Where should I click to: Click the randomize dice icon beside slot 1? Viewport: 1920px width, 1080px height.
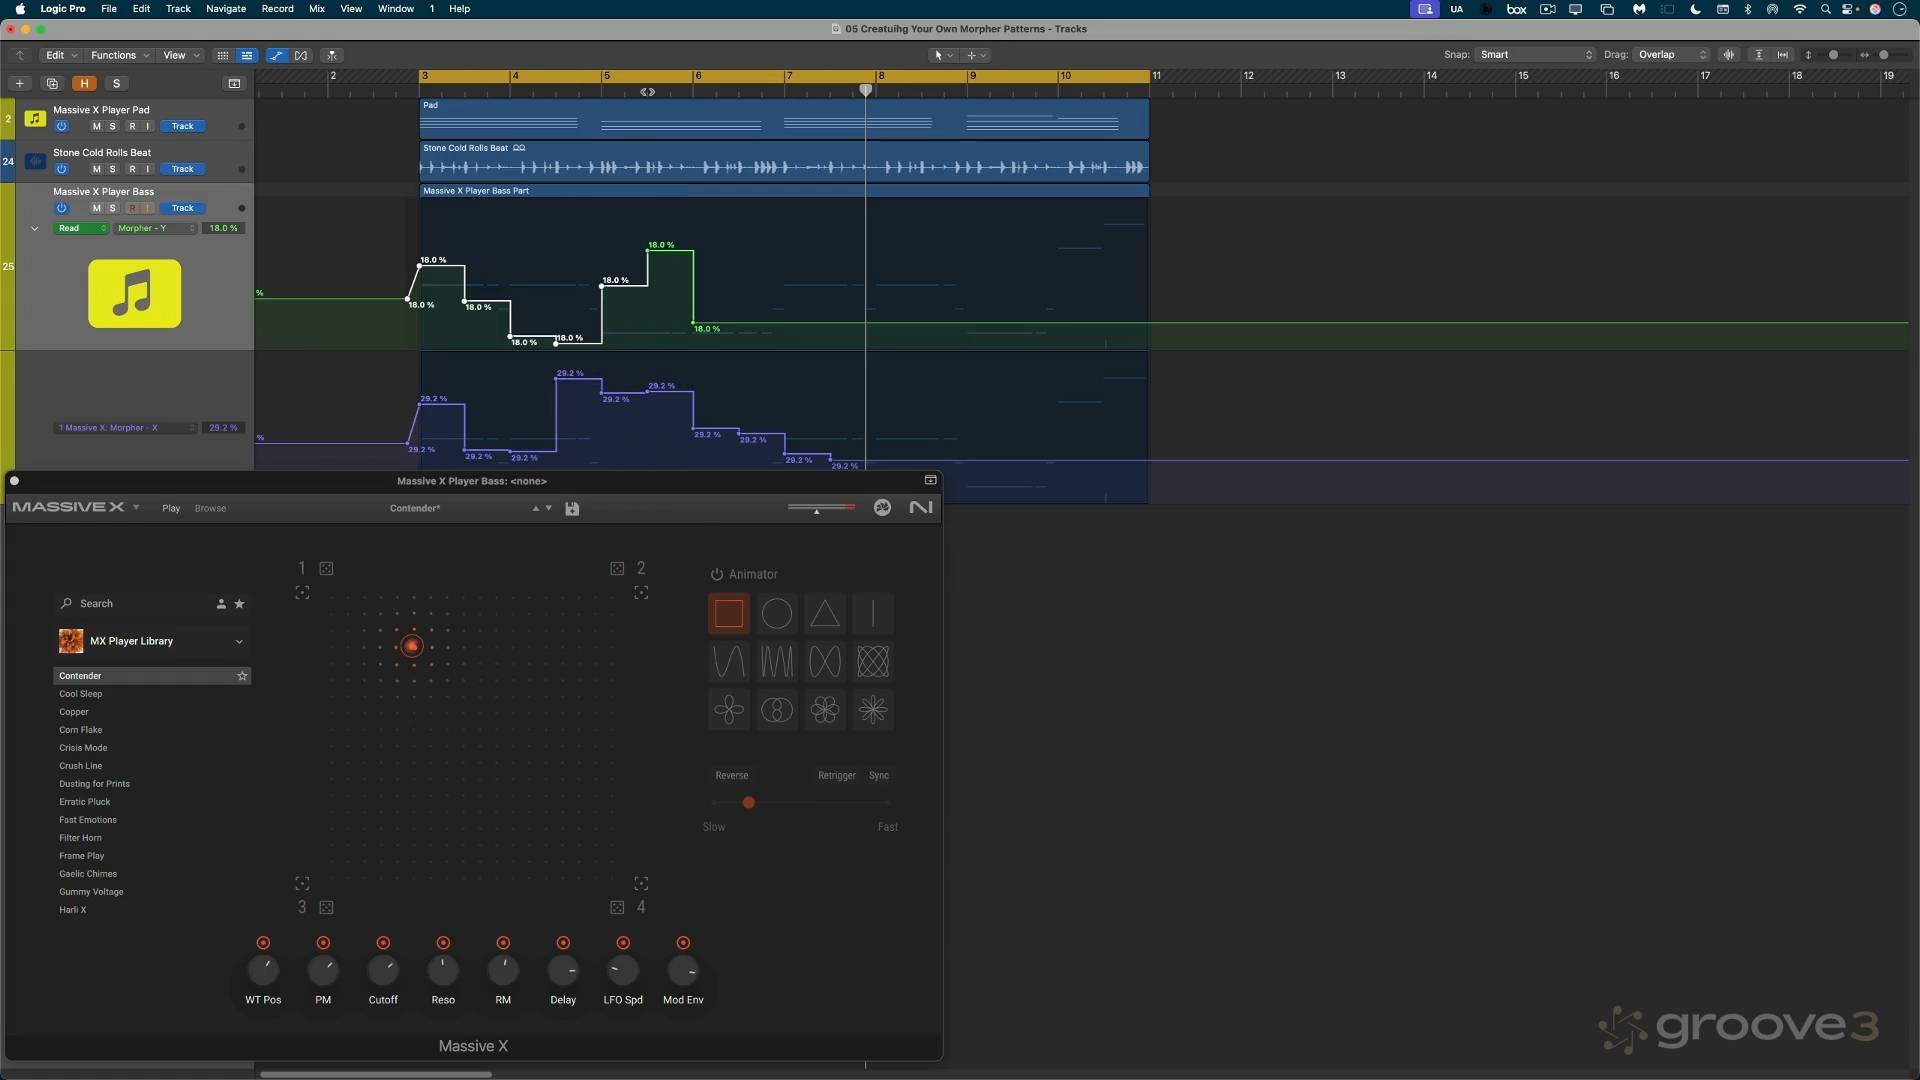pyautogui.click(x=326, y=569)
